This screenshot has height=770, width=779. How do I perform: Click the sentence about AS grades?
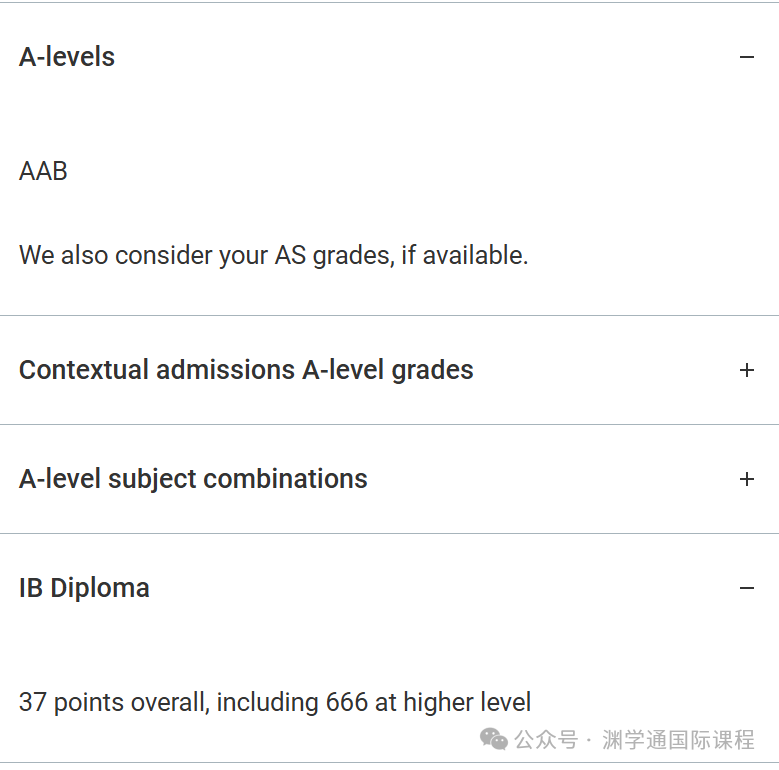273,255
